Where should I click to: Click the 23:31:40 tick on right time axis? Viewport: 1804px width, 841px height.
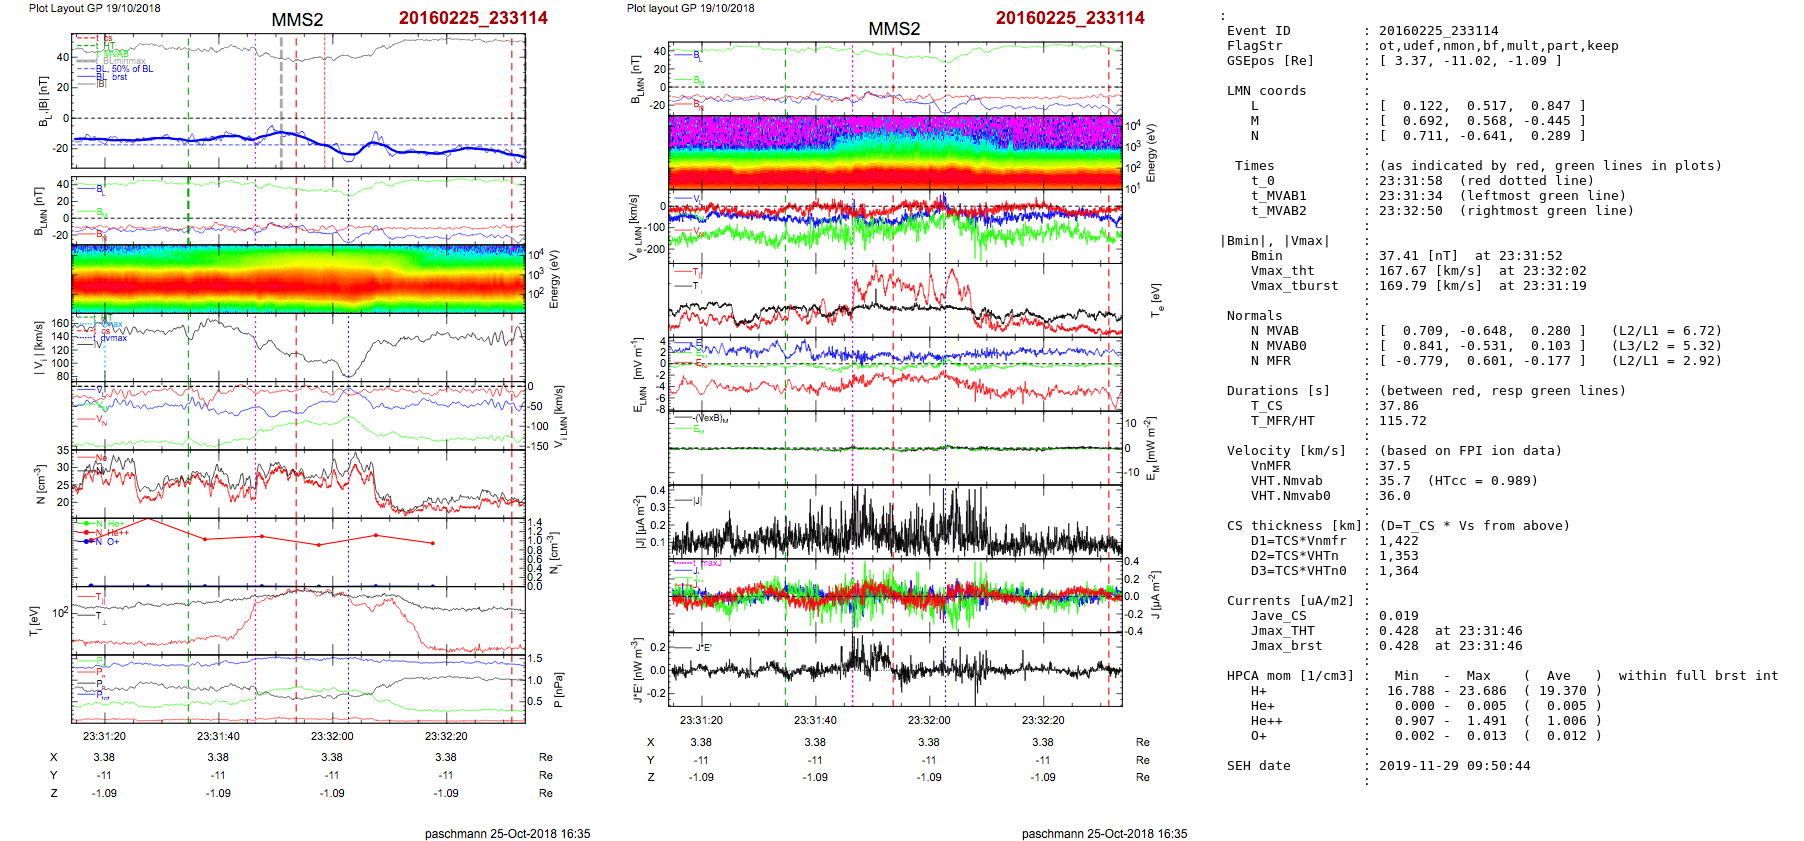[815, 720]
